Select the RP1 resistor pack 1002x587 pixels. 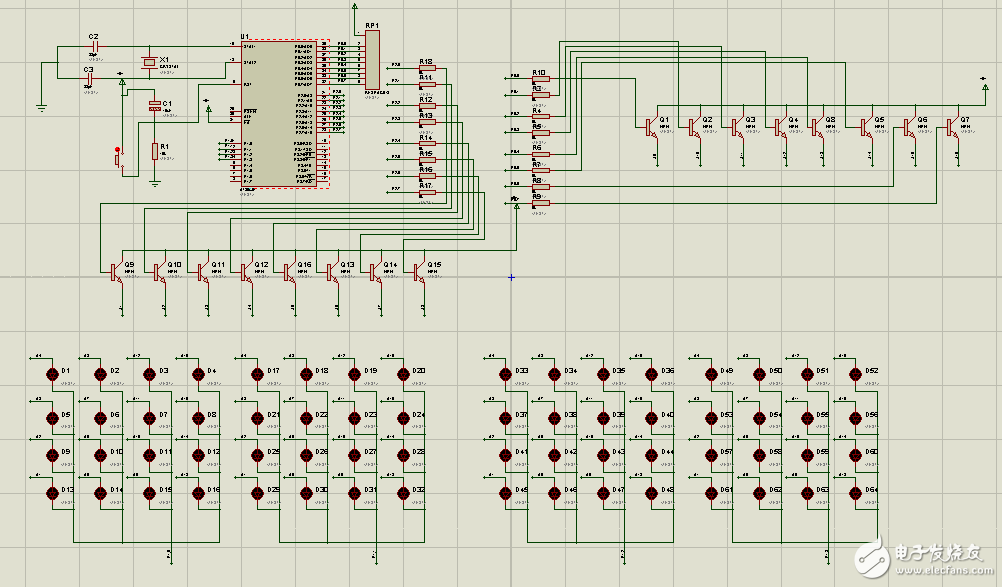pyautogui.click(x=373, y=58)
